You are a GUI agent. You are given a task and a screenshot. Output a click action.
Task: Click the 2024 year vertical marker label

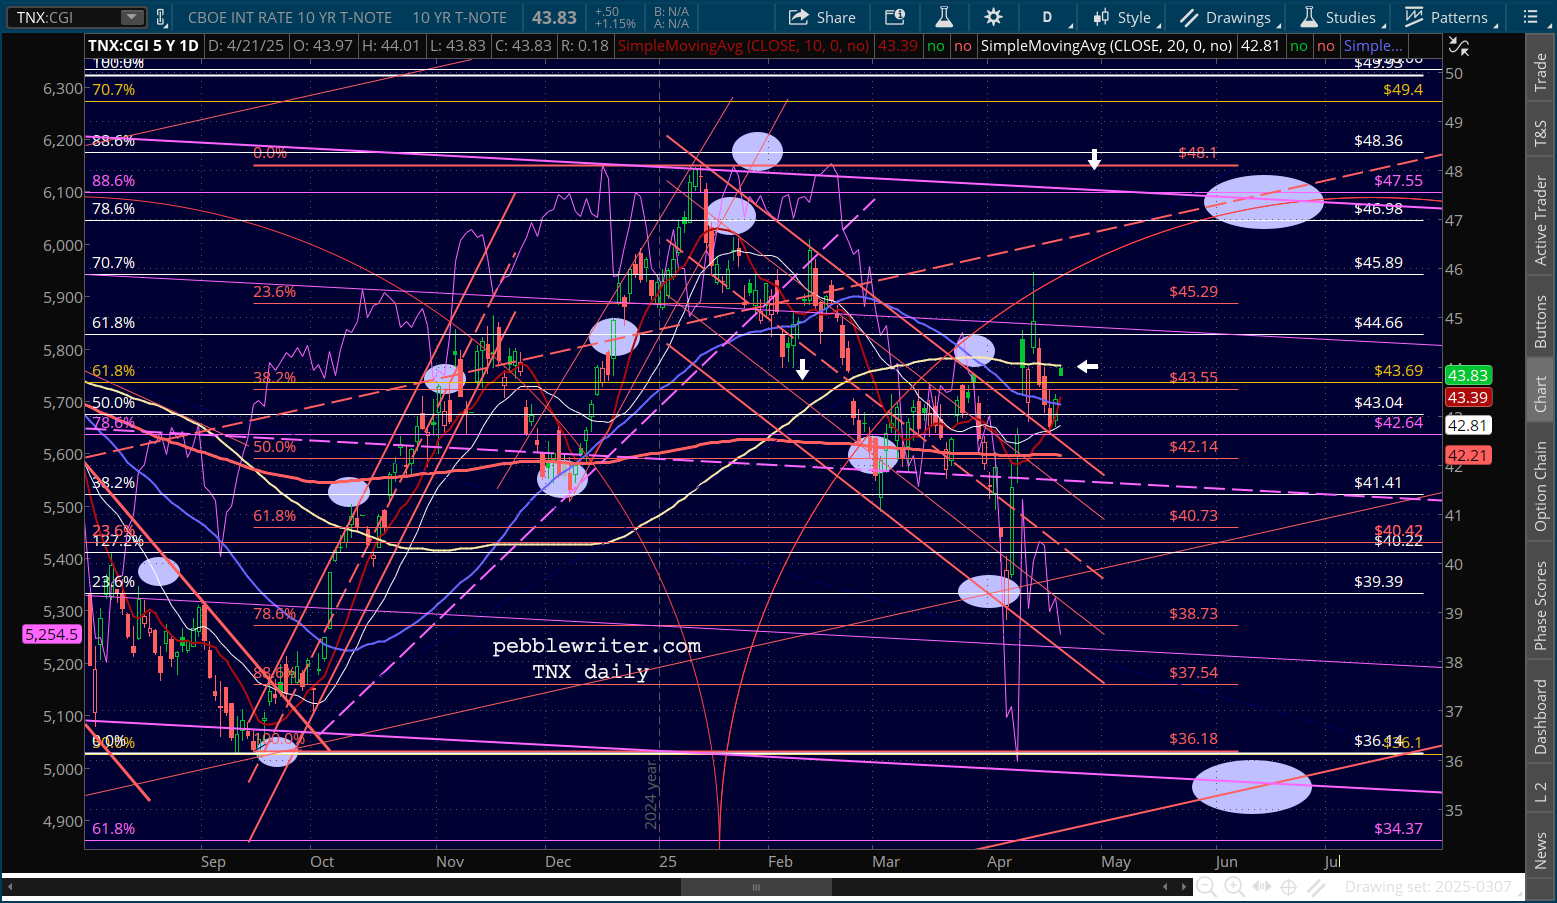[x=650, y=794]
